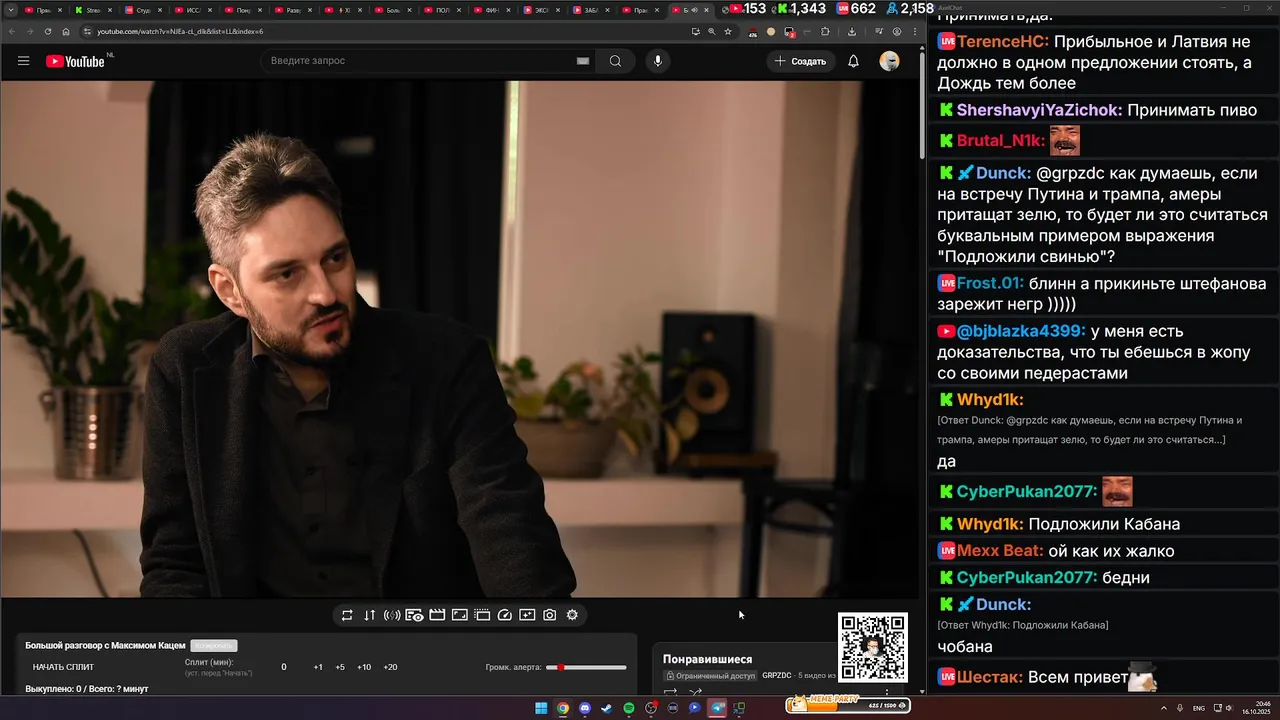Screen dimensions: 1280x720
Task: Click the Шестак username in the chat
Action: coord(990,678)
